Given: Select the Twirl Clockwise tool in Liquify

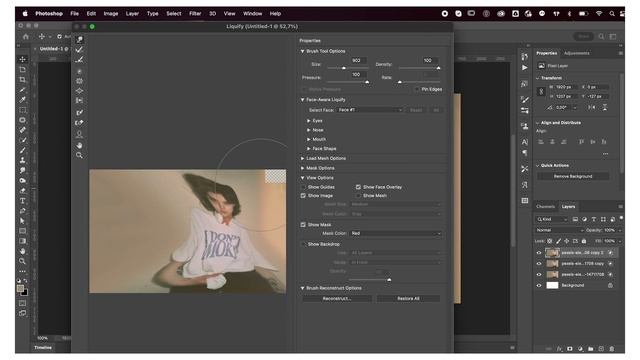Looking at the screenshot, I should 80,71.
